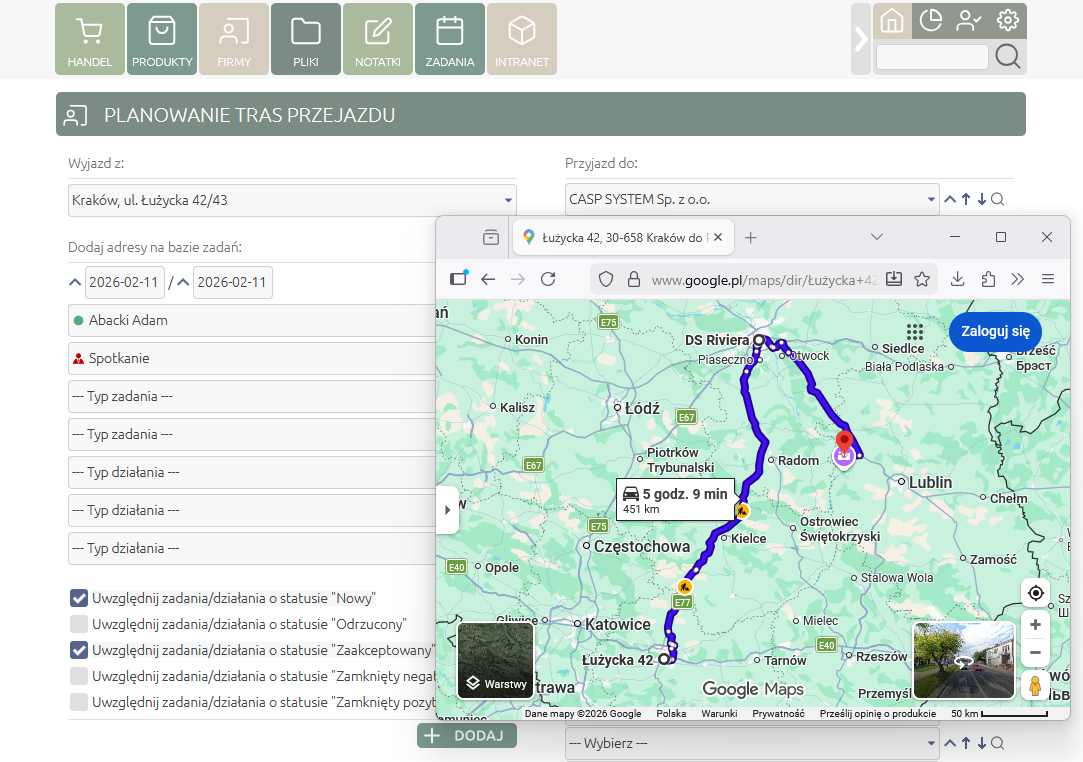1083x762 pixels.
Task: Disable status "Zaakceptowany" checkbox
Action: tap(78, 650)
